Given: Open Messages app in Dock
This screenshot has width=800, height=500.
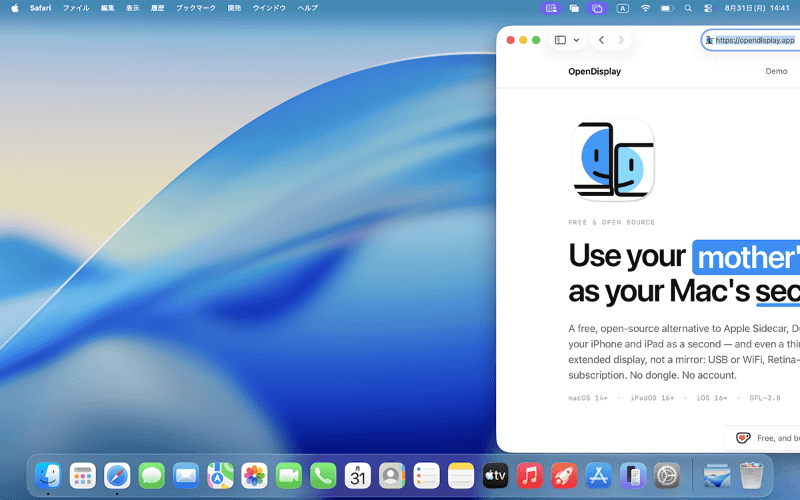Looking at the screenshot, I should pyautogui.click(x=152, y=476).
